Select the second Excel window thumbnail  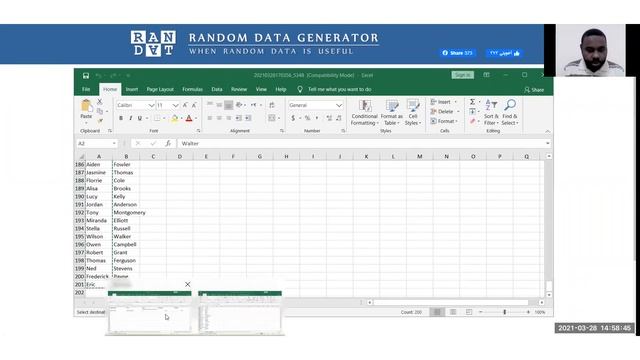click(240, 312)
